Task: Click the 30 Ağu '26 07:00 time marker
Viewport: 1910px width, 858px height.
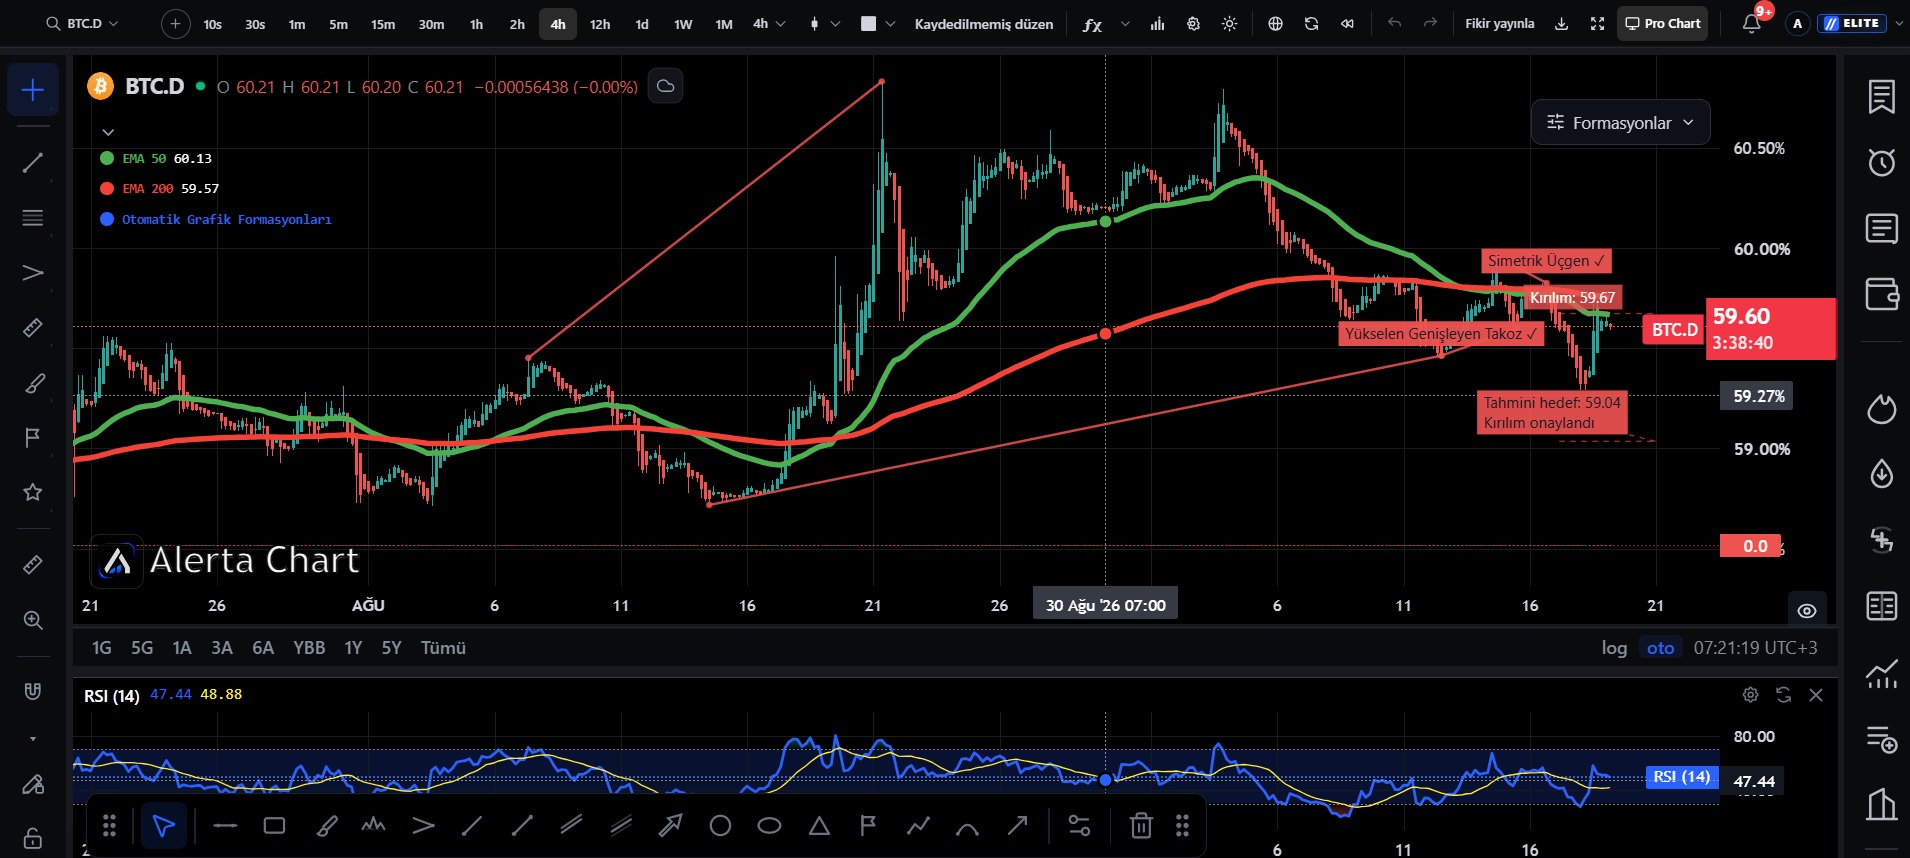Action: (x=1105, y=605)
